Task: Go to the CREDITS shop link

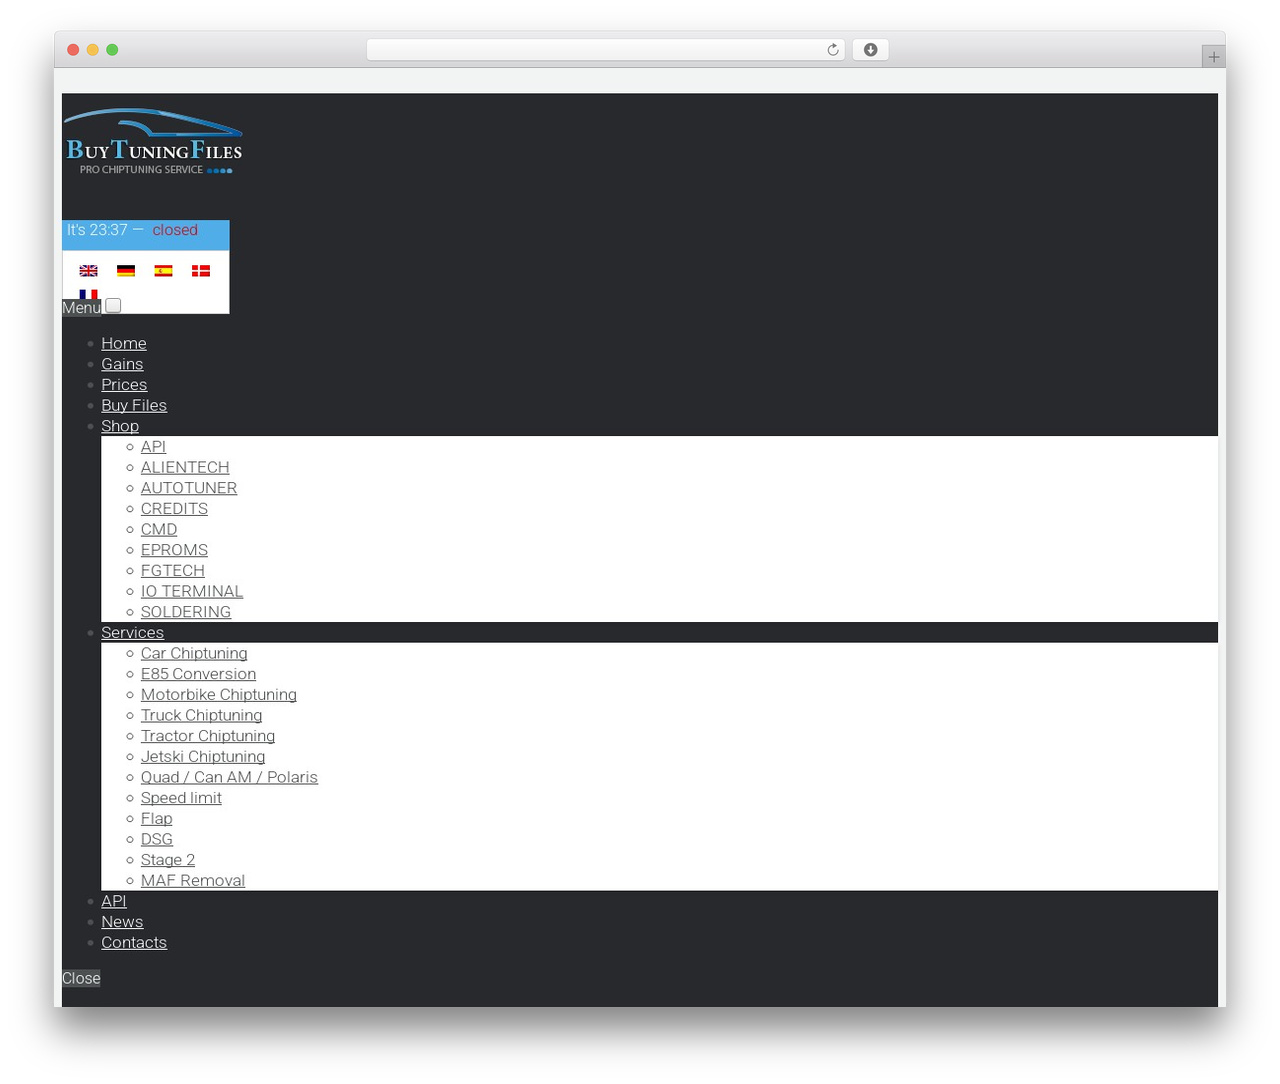Action: 174,509
